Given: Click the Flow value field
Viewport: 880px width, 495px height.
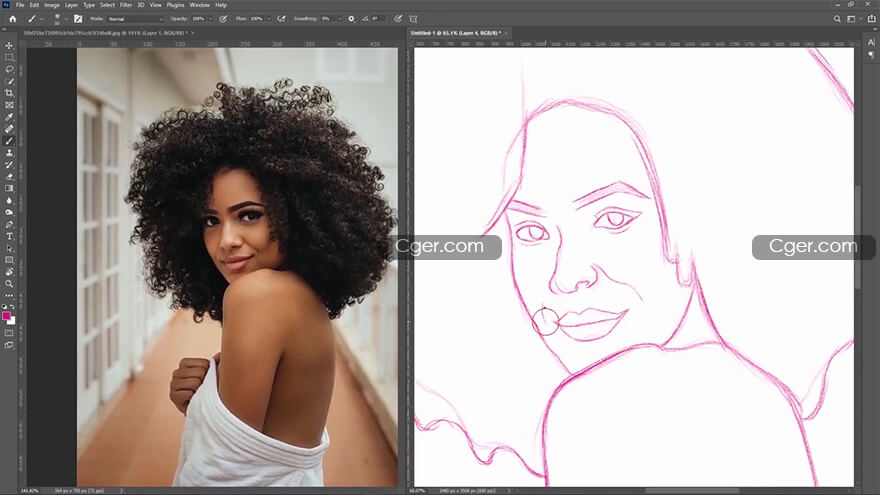Looking at the screenshot, I should [257, 19].
